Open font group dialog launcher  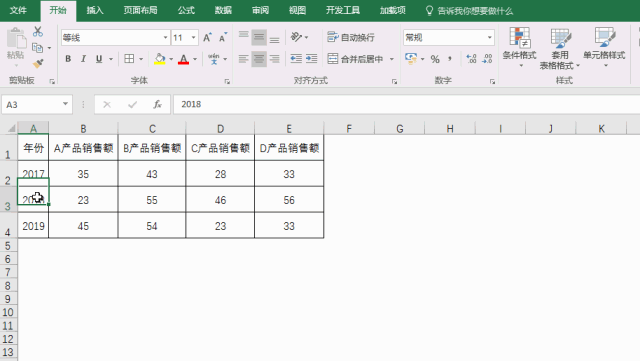[x=227, y=82]
